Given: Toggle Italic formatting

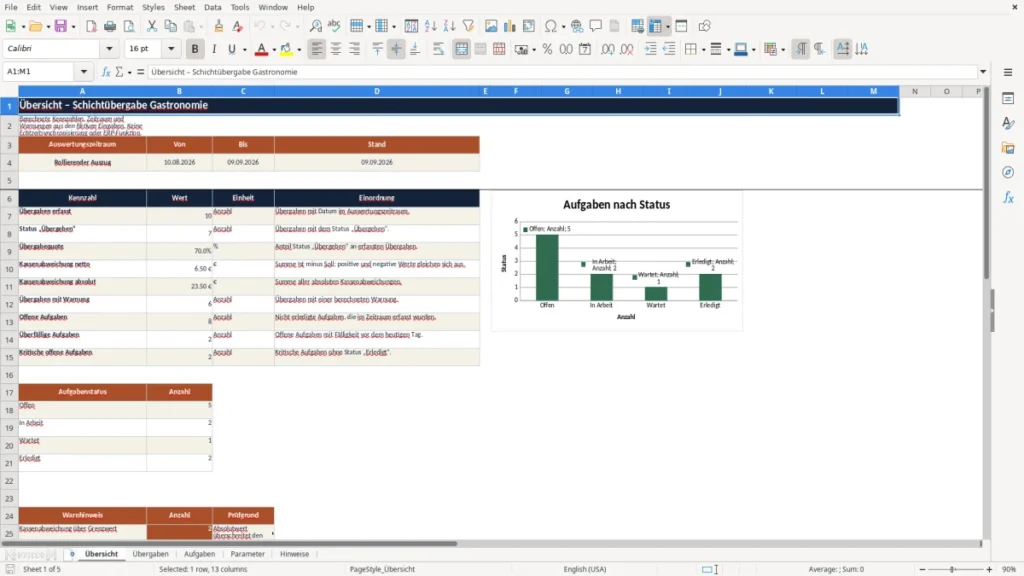Looking at the screenshot, I should [214, 49].
